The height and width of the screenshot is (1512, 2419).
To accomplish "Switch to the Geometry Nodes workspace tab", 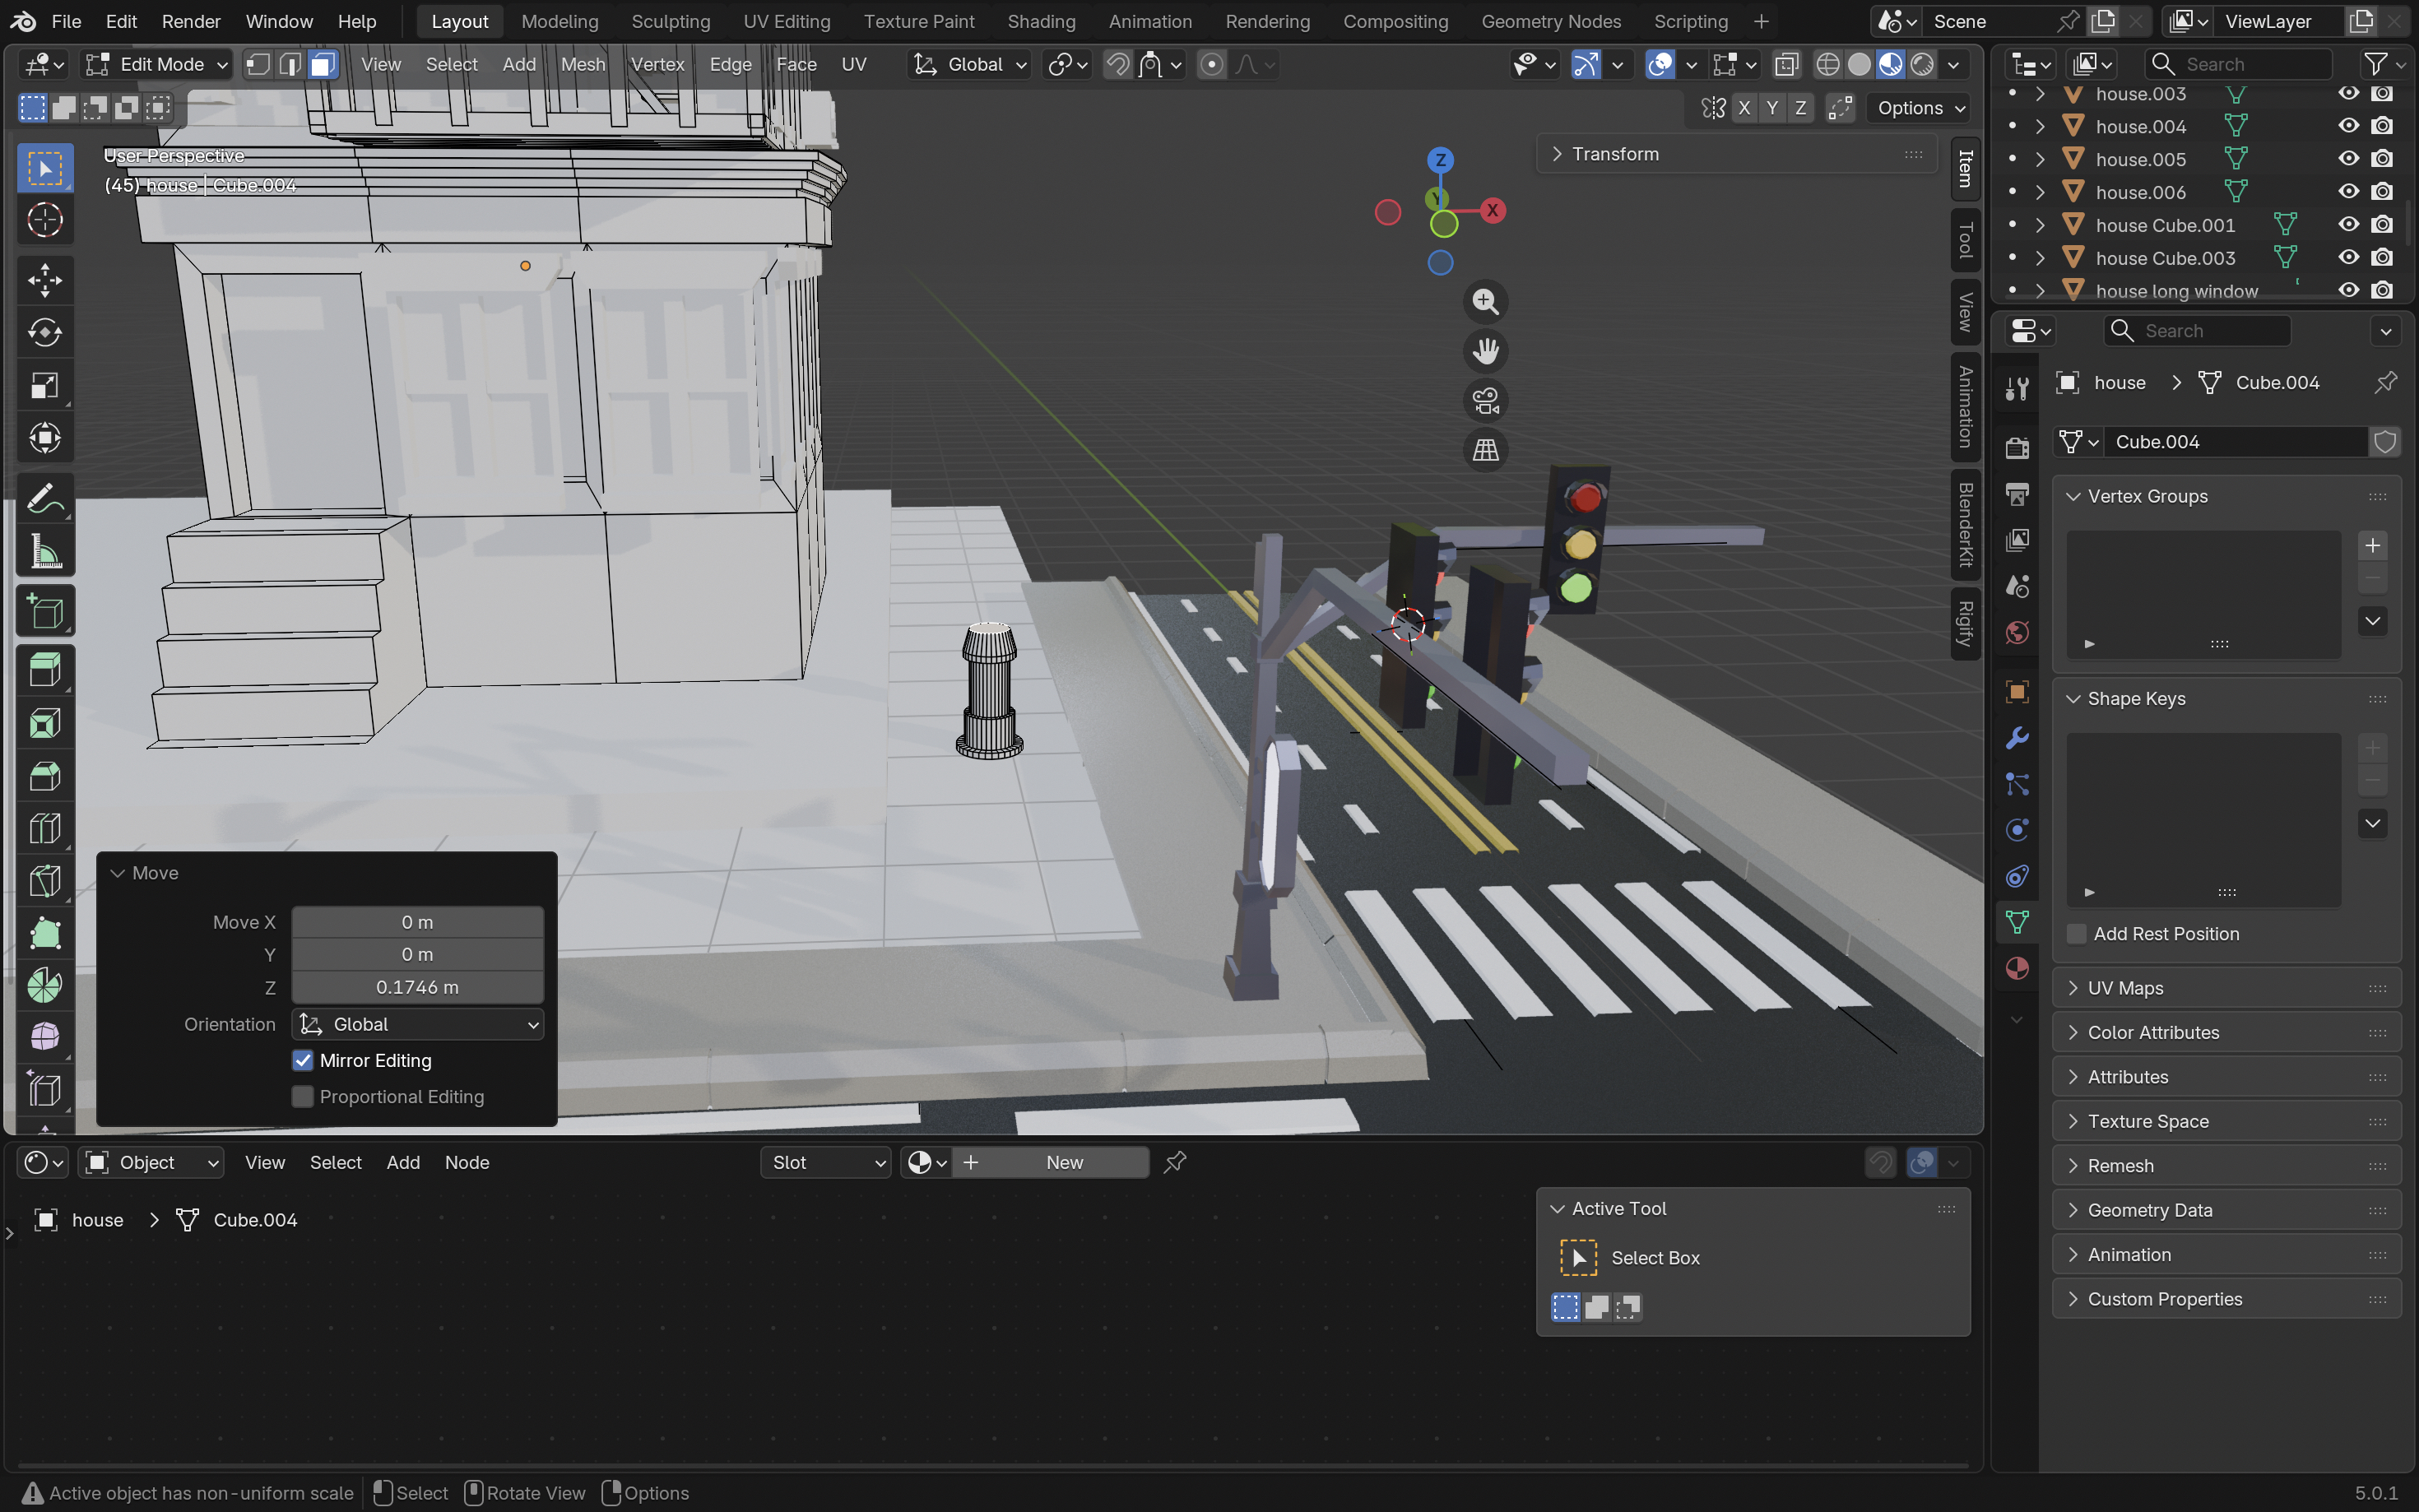I will [x=1551, y=21].
